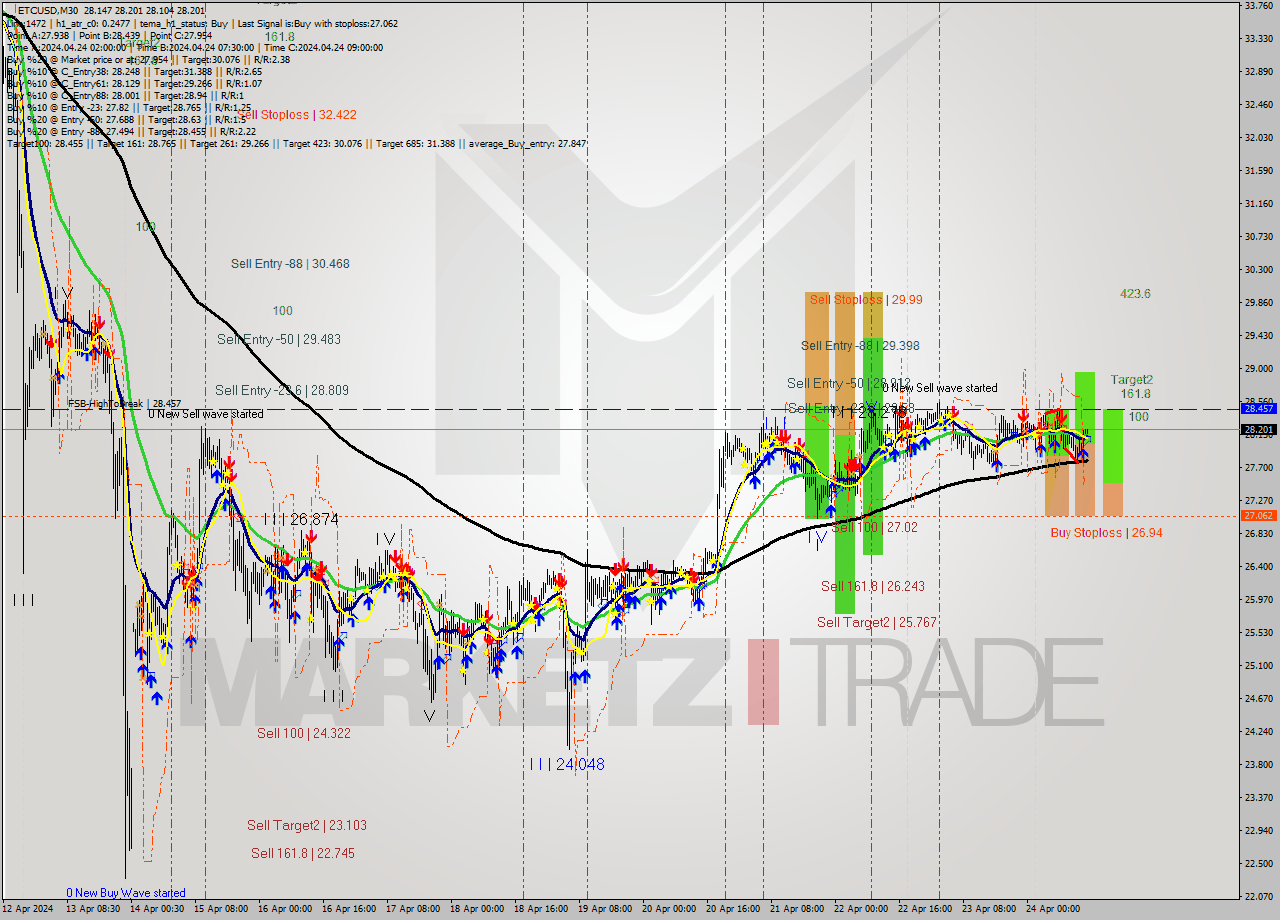
Task: Click the 'Buy Stoploss | 26.94' label
Action: click(1106, 533)
